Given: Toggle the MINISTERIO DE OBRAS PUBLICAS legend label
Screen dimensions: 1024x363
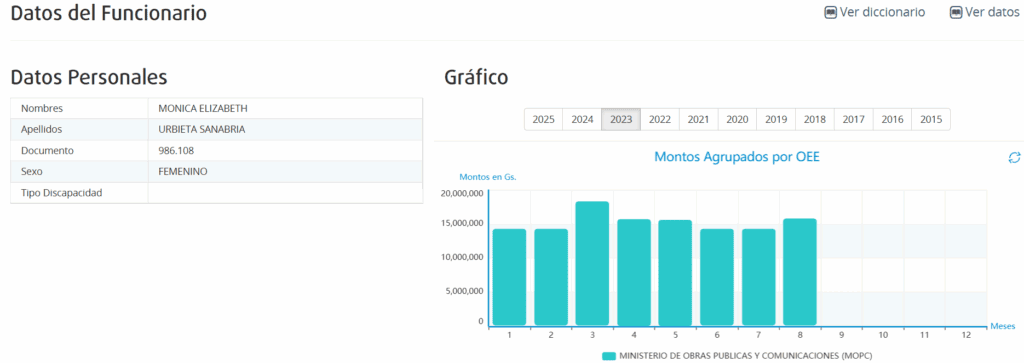Looking at the screenshot, I should 745,356.
